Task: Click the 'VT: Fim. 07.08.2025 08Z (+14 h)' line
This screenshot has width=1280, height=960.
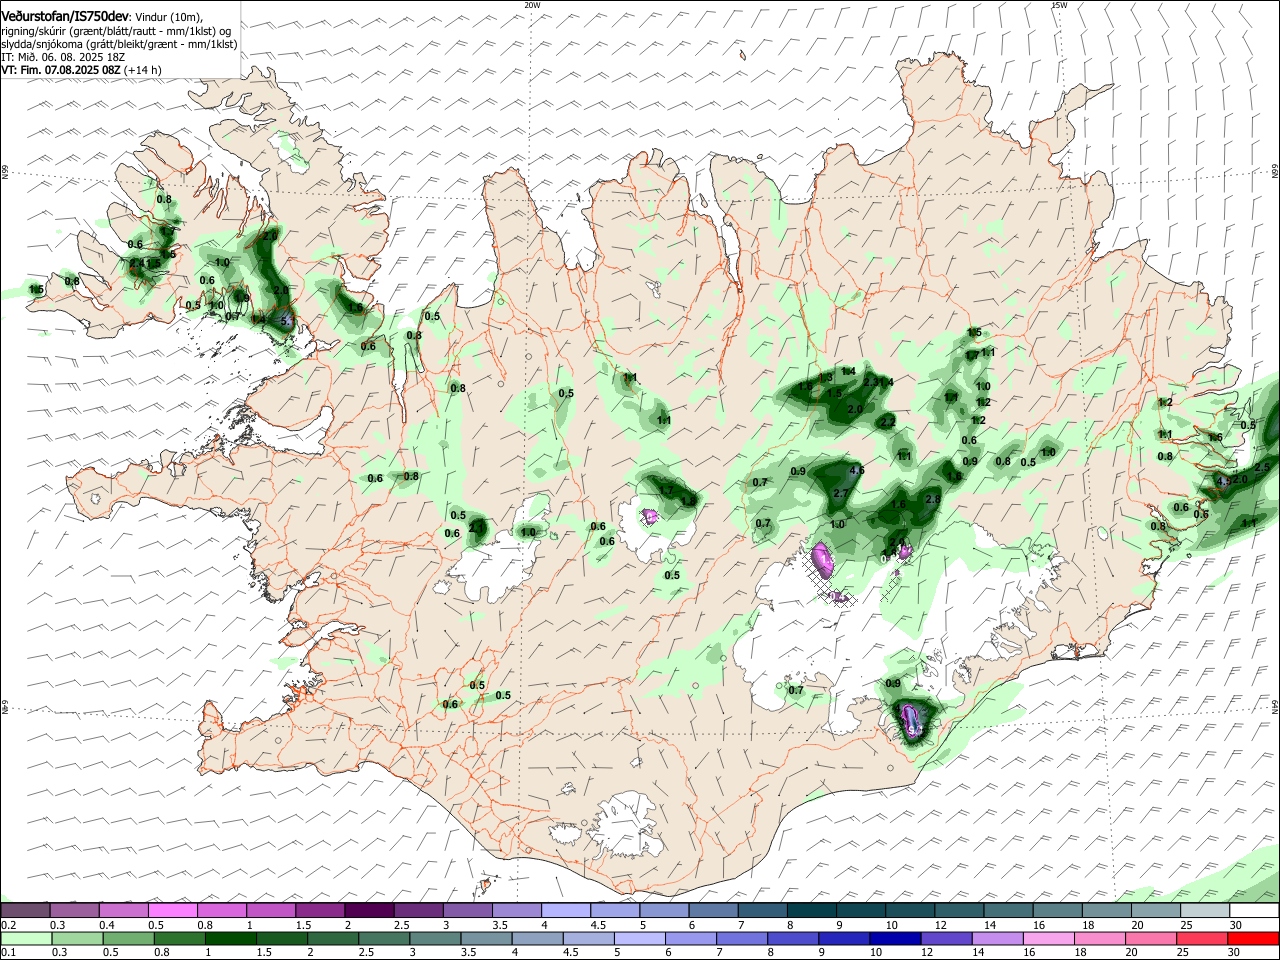Action: [x=81, y=70]
